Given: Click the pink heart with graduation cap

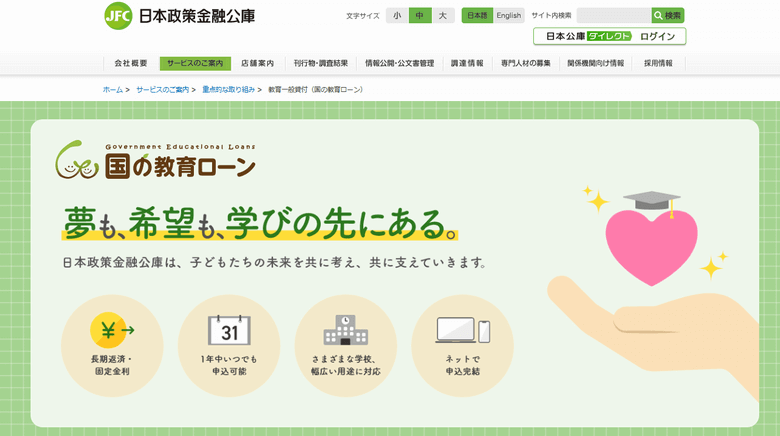Looking at the screenshot, I should 651,238.
